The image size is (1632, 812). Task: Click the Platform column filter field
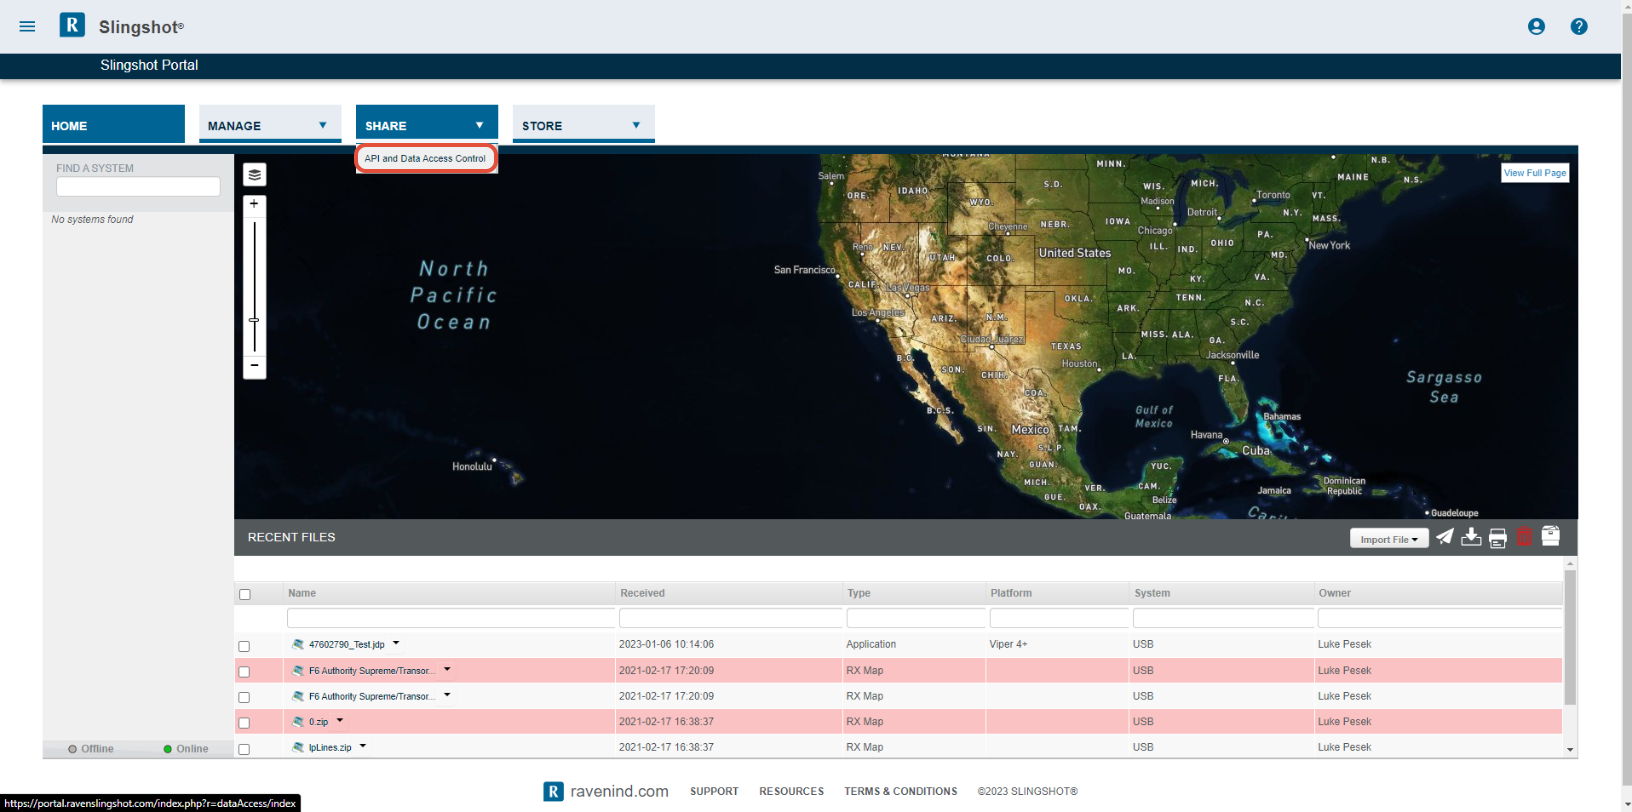1059,618
